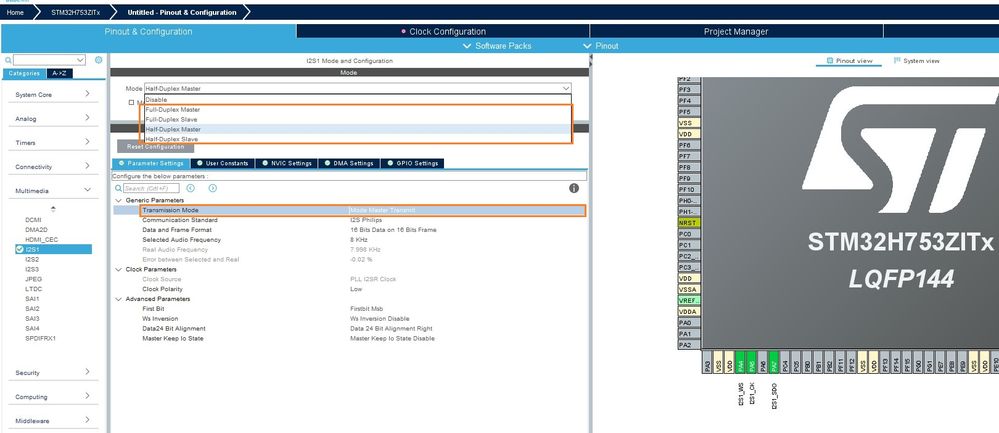The image size is (999, 433).
Task: Click the '8 KHz' Selected Audio Frequency value
Action: point(357,239)
